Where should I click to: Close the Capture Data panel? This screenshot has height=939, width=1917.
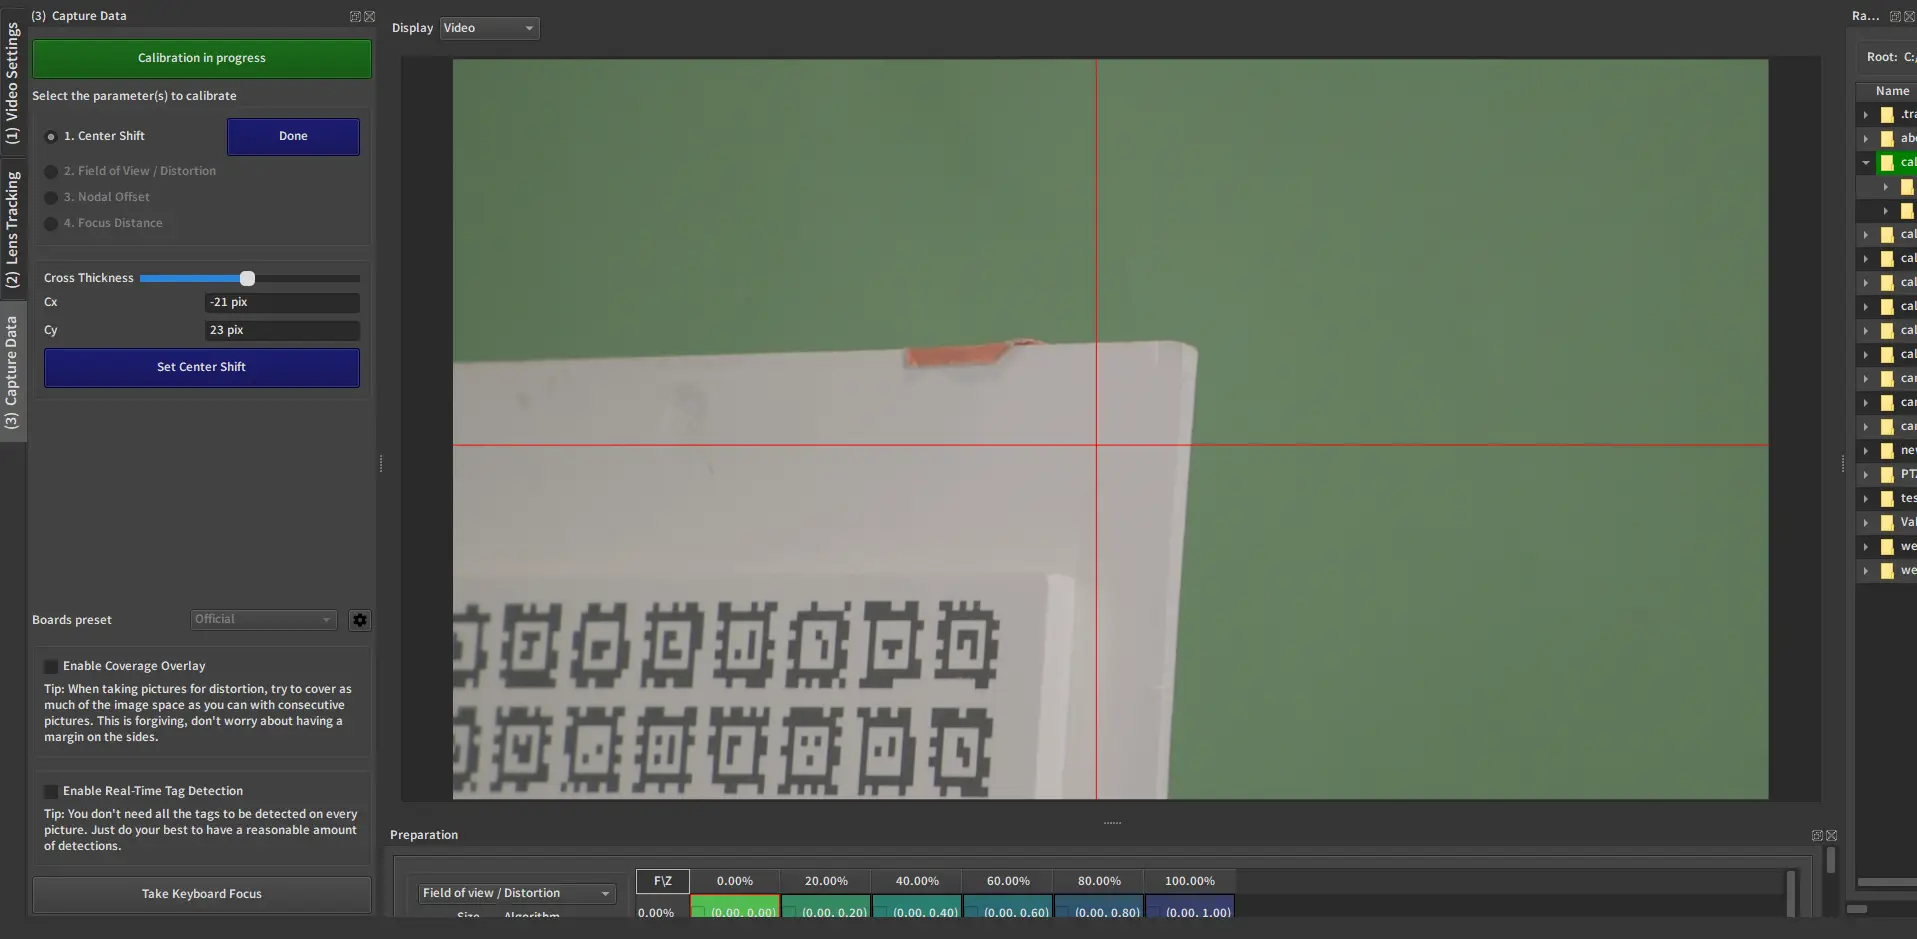tap(370, 16)
